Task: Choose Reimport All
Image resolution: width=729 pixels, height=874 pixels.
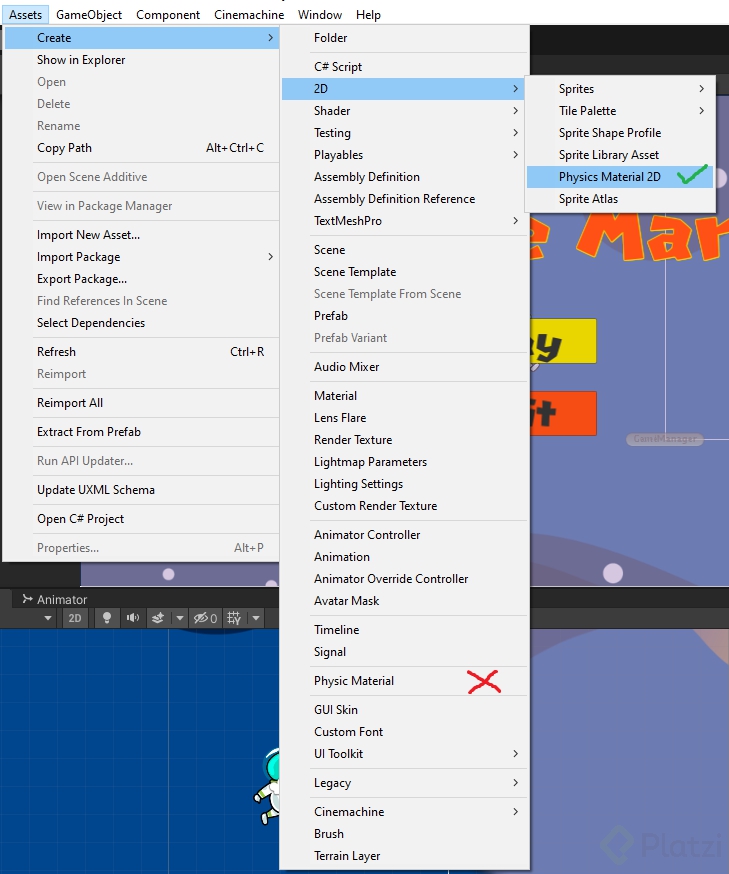Action: tap(142, 403)
